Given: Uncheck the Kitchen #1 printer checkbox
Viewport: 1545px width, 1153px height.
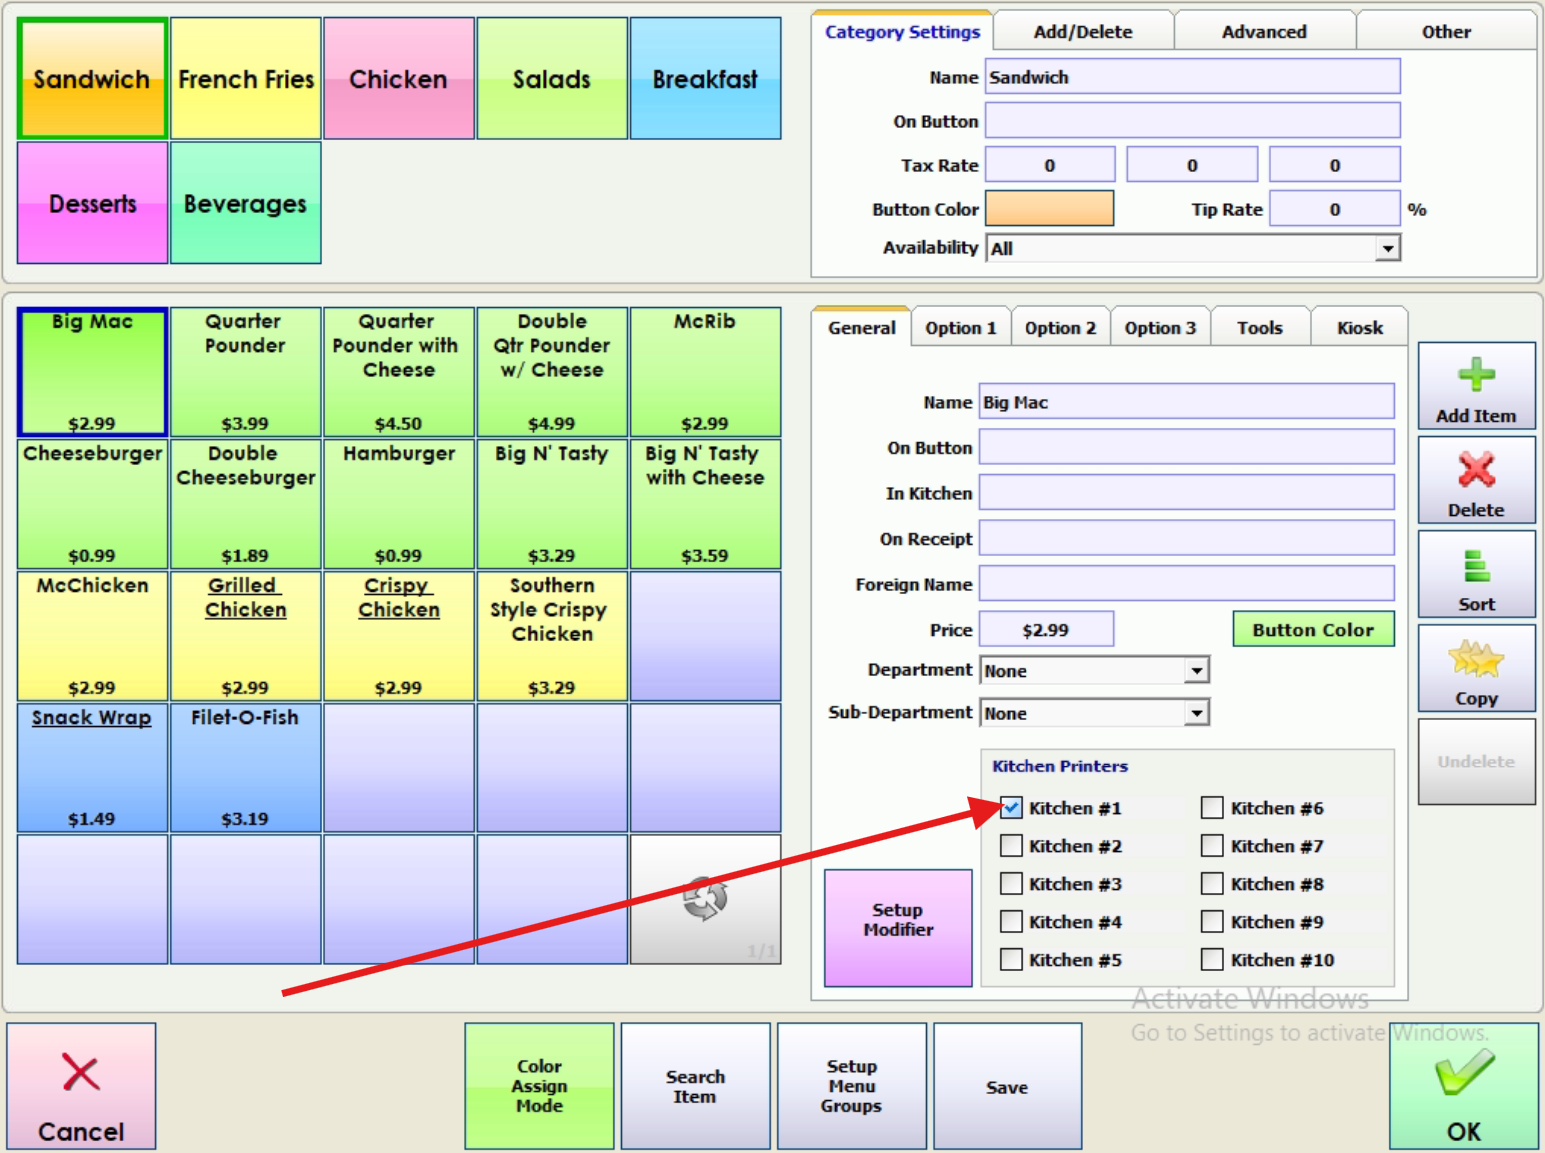Looking at the screenshot, I should [1011, 808].
